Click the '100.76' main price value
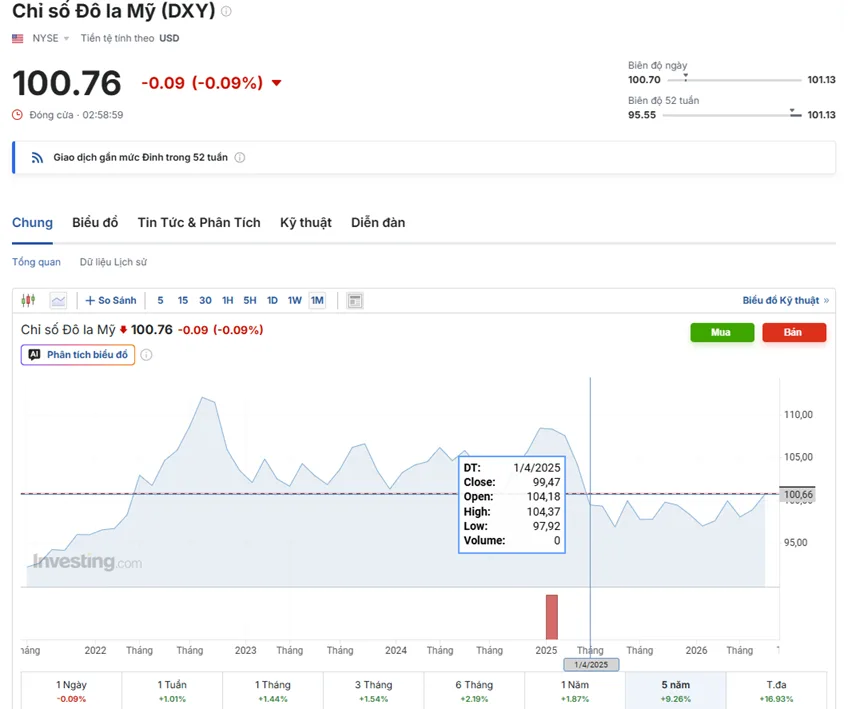848x709 pixels. click(67, 83)
